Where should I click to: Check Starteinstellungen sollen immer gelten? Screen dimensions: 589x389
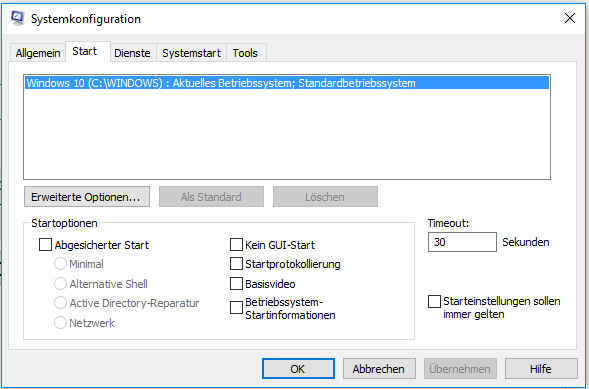(434, 302)
